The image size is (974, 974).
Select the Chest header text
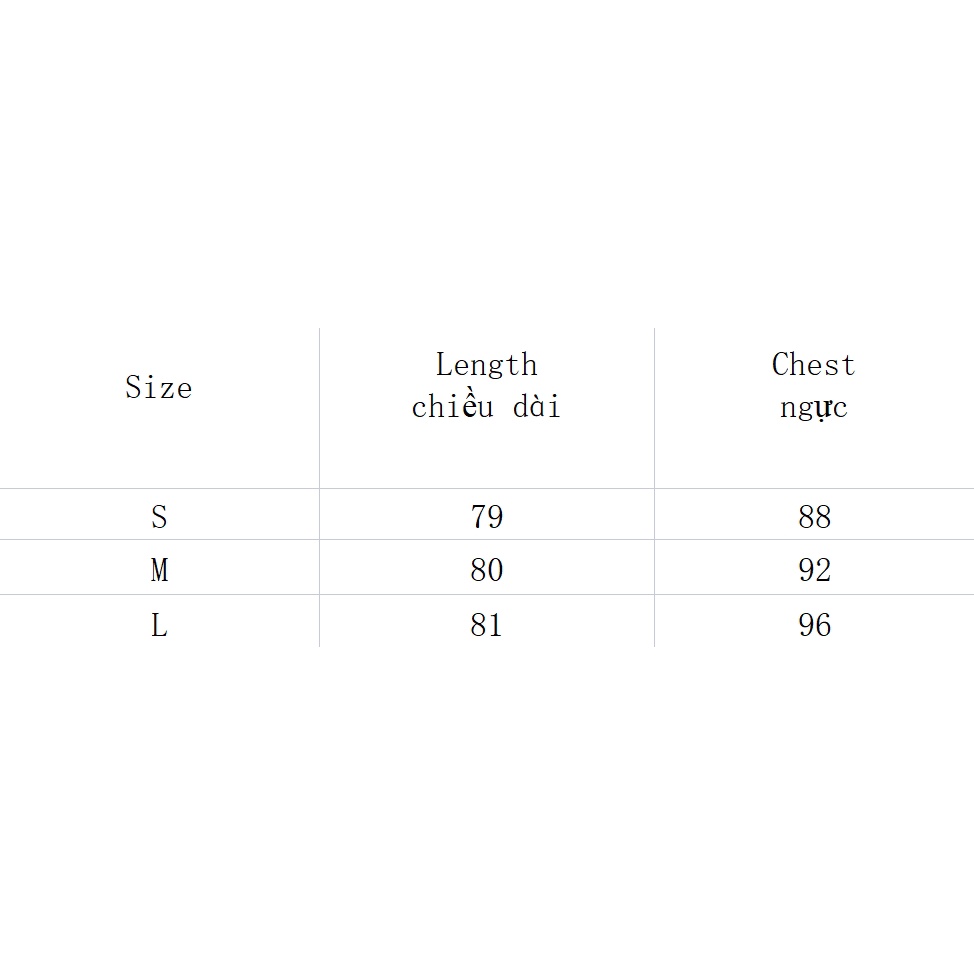click(813, 365)
